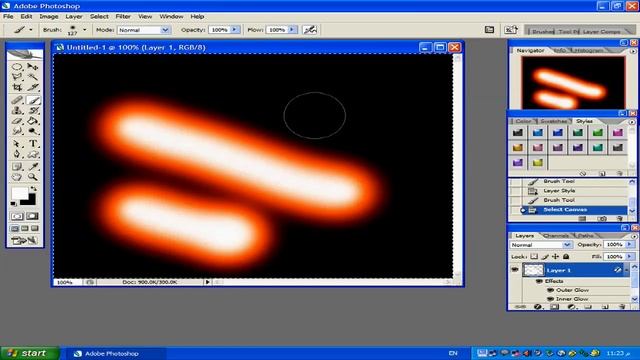
Task: Select the Clone Stamp tool
Action: coord(17,110)
